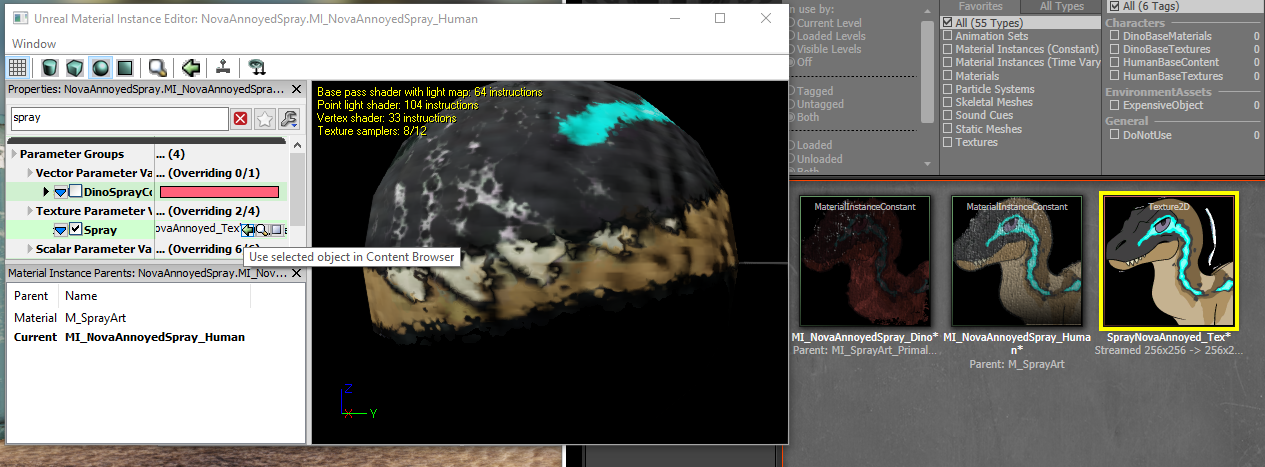The height and width of the screenshot is (467, 1265).
Task: Expand the DinoSprayColor parameter arrow
Action: [46, 191]
